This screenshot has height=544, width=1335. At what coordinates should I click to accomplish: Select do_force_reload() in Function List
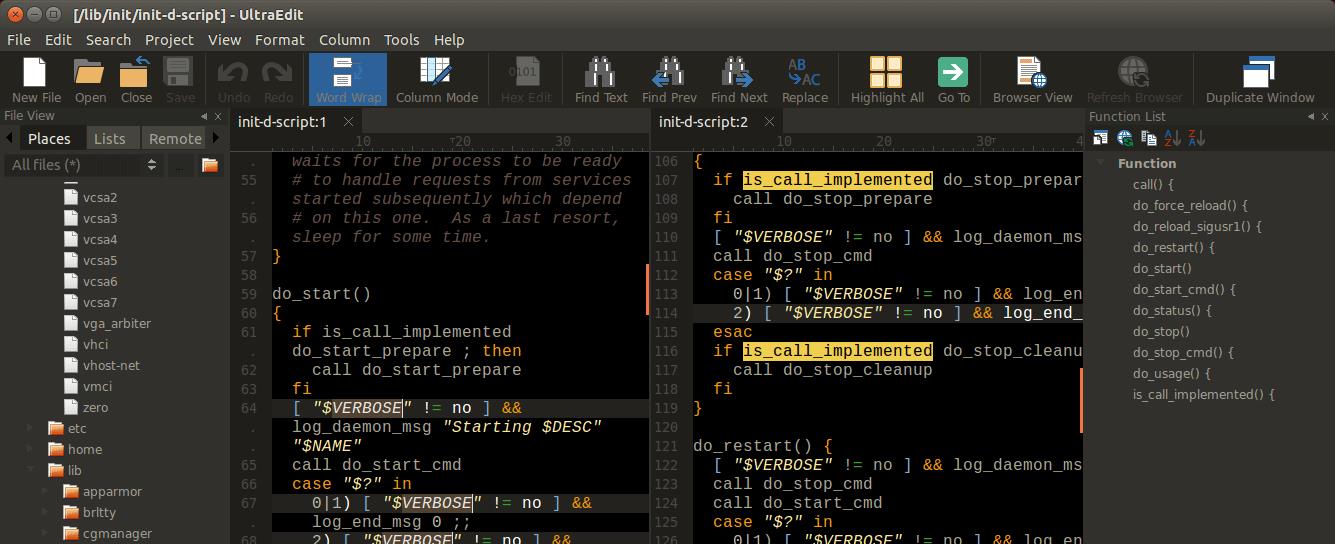click(x=1190, y=205)
